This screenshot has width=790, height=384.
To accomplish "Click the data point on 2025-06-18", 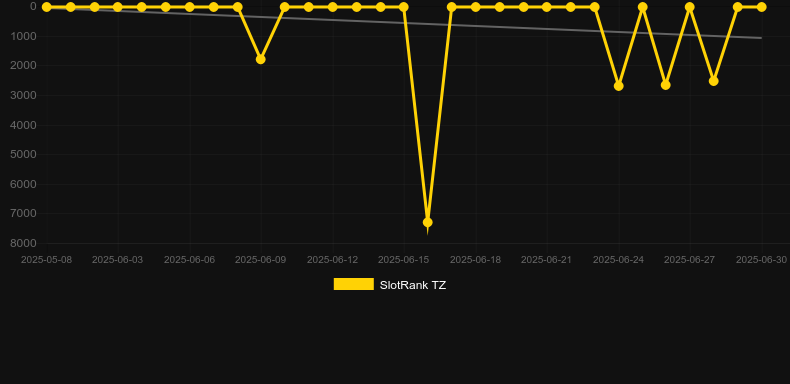I will (476, 7).
